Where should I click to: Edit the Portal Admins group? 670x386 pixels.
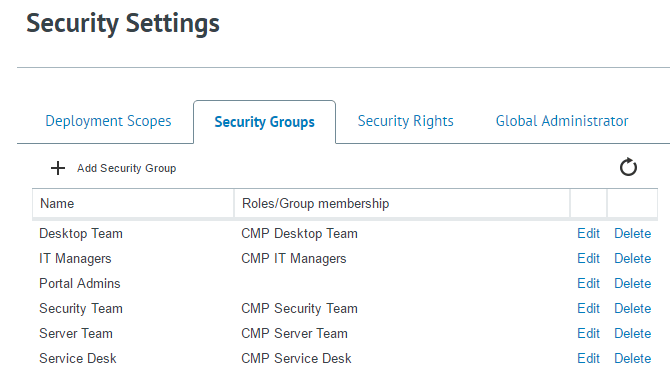point(588,283)
